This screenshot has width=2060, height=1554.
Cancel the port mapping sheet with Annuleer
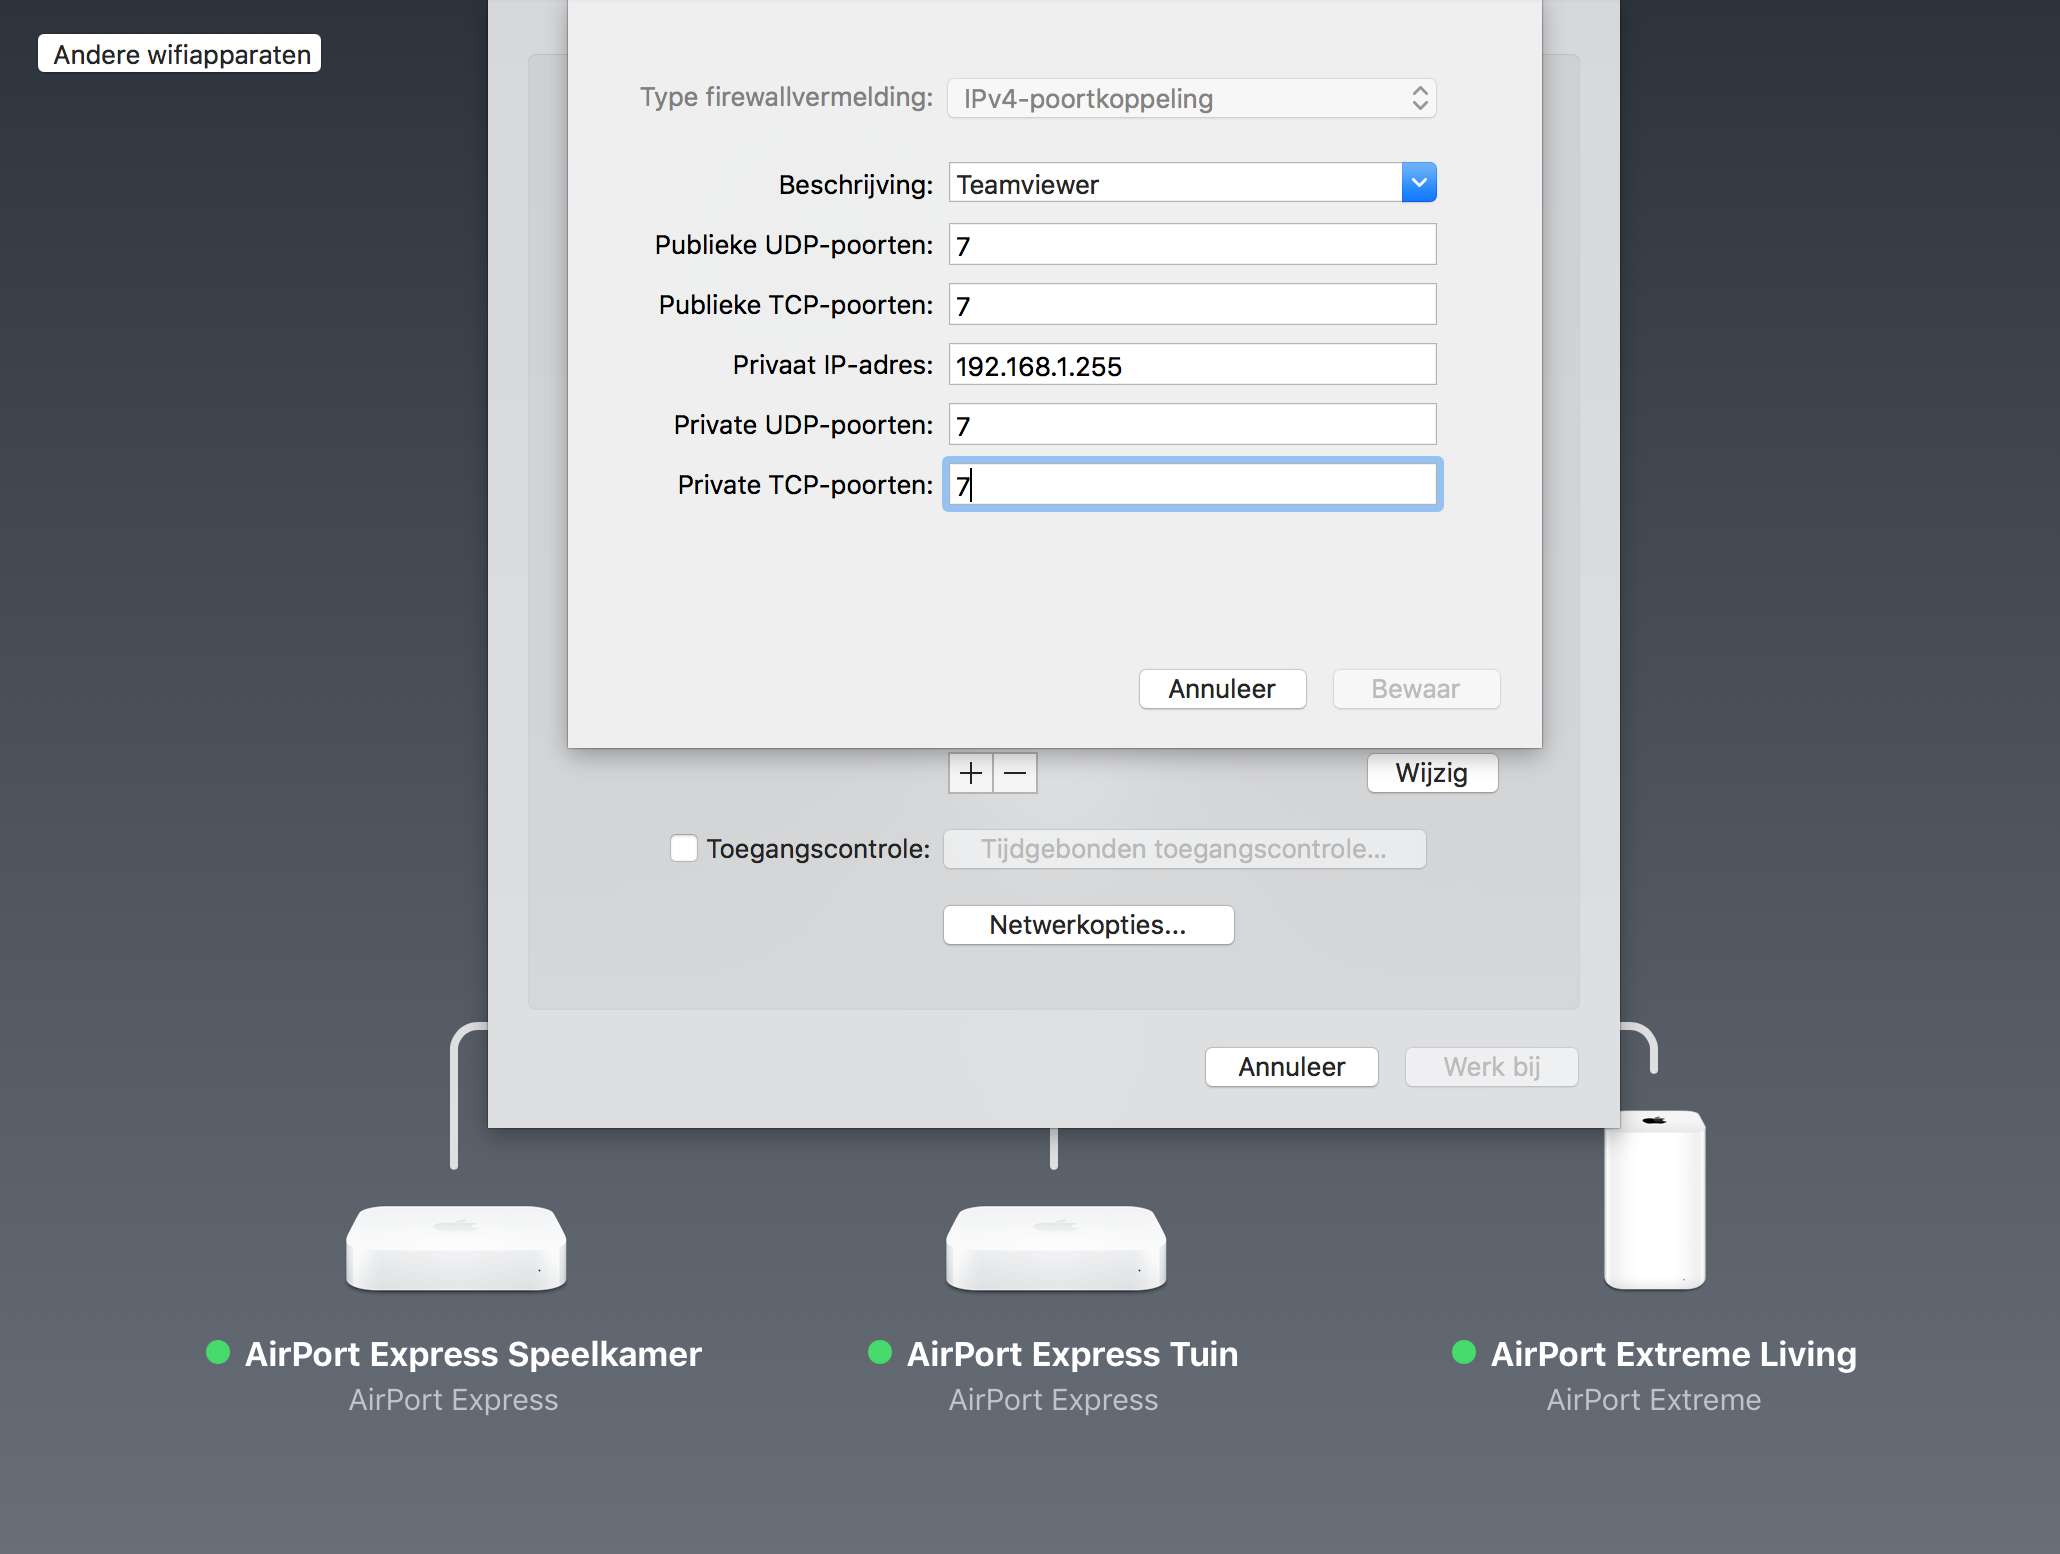pos(1222,689)
